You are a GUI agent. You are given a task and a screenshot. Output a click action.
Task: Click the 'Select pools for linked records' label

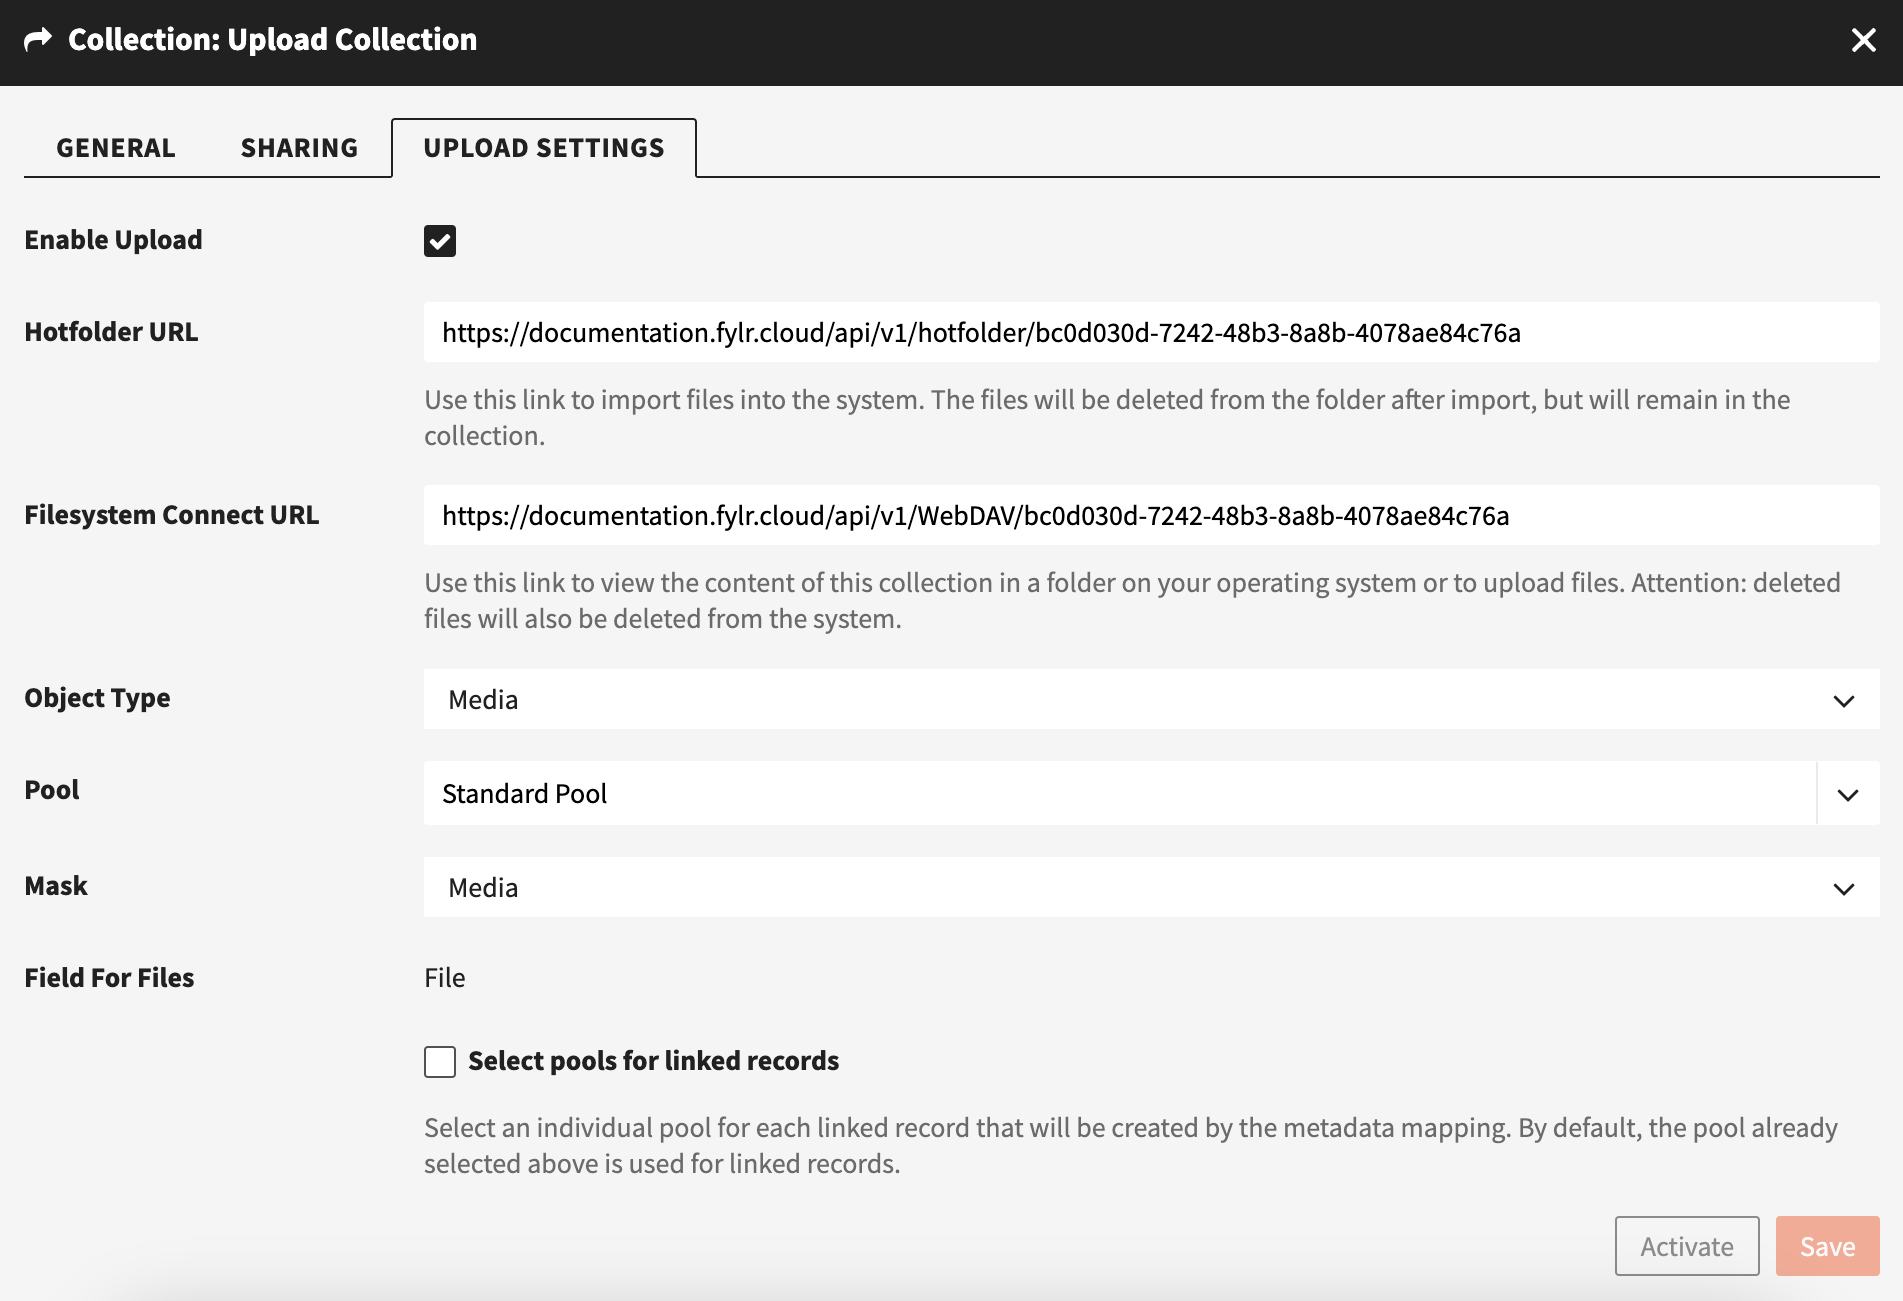coord(653,1061)
